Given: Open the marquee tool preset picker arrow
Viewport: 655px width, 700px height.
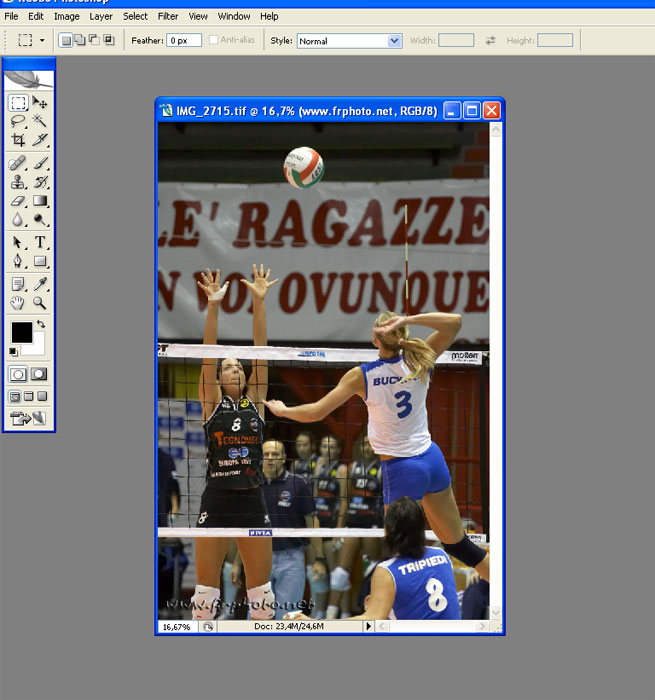Looking at the screenshot, I should click(x=42, y=41).
